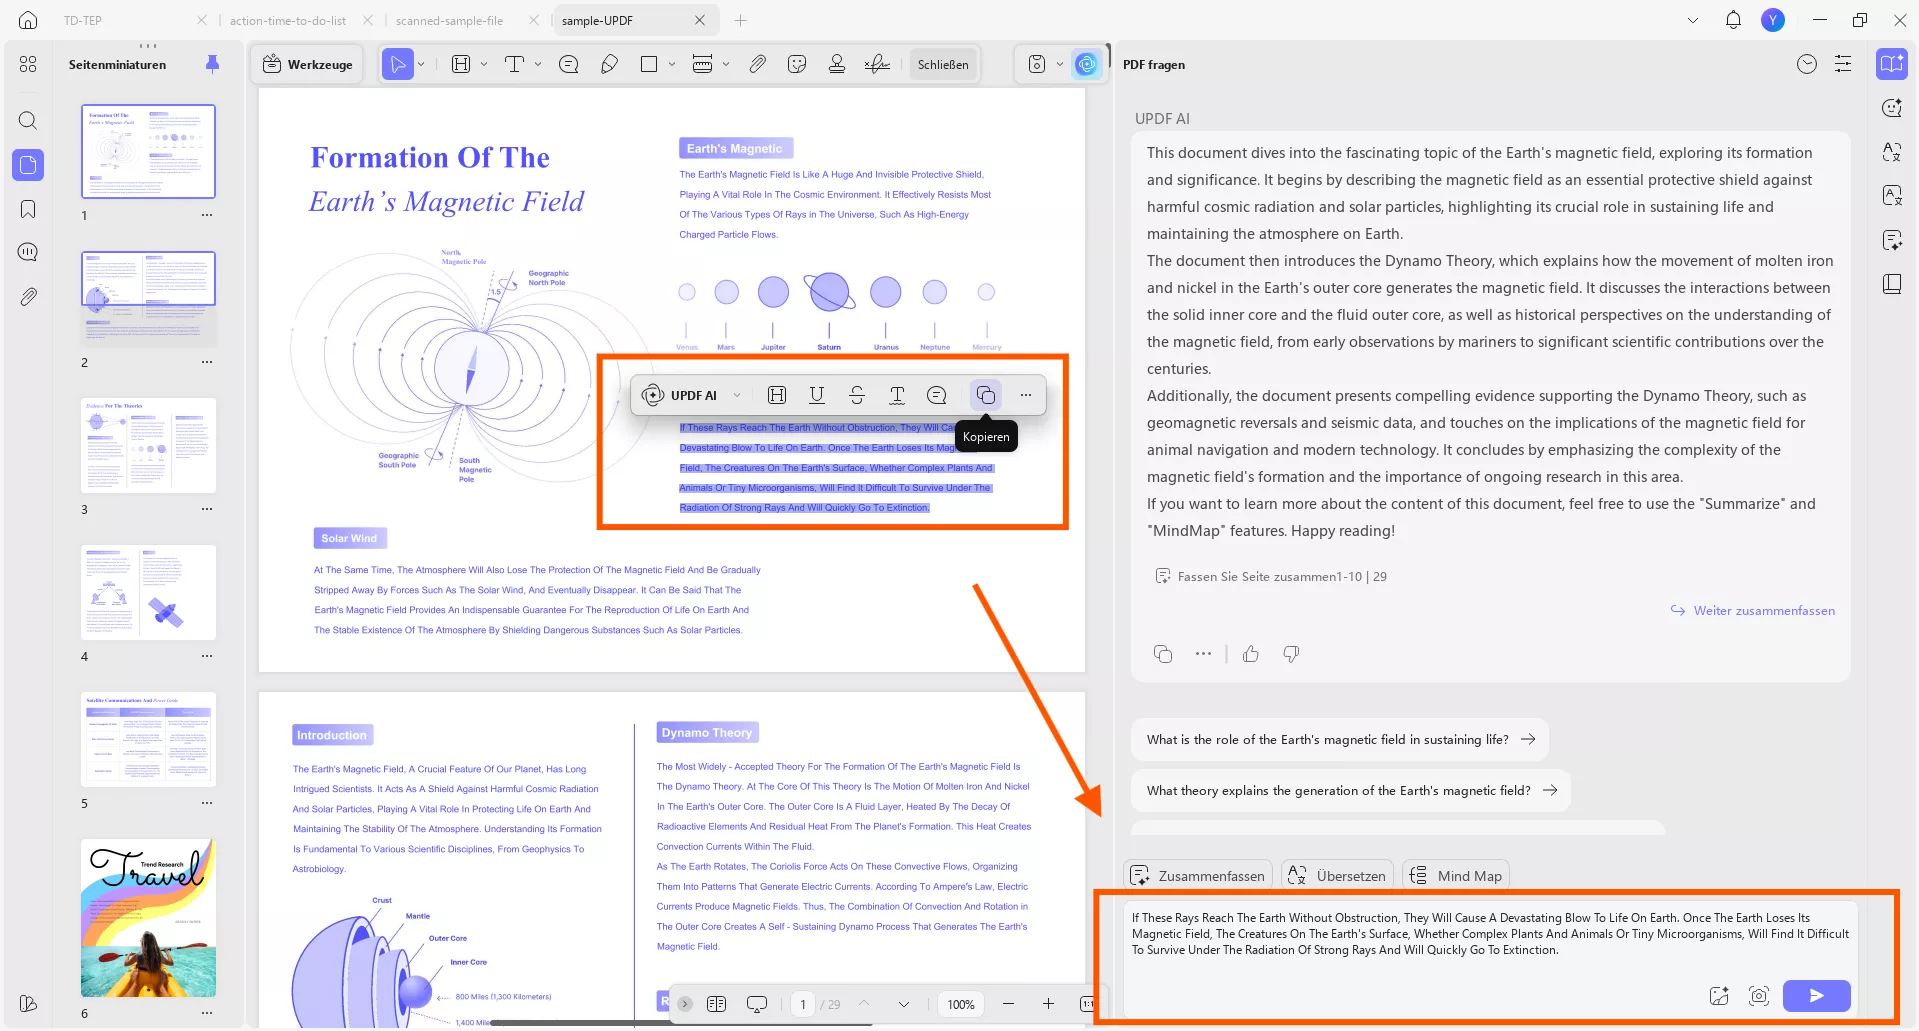
Task: Copy selected text with the Kopieren icon
Action: pos(985,395)
